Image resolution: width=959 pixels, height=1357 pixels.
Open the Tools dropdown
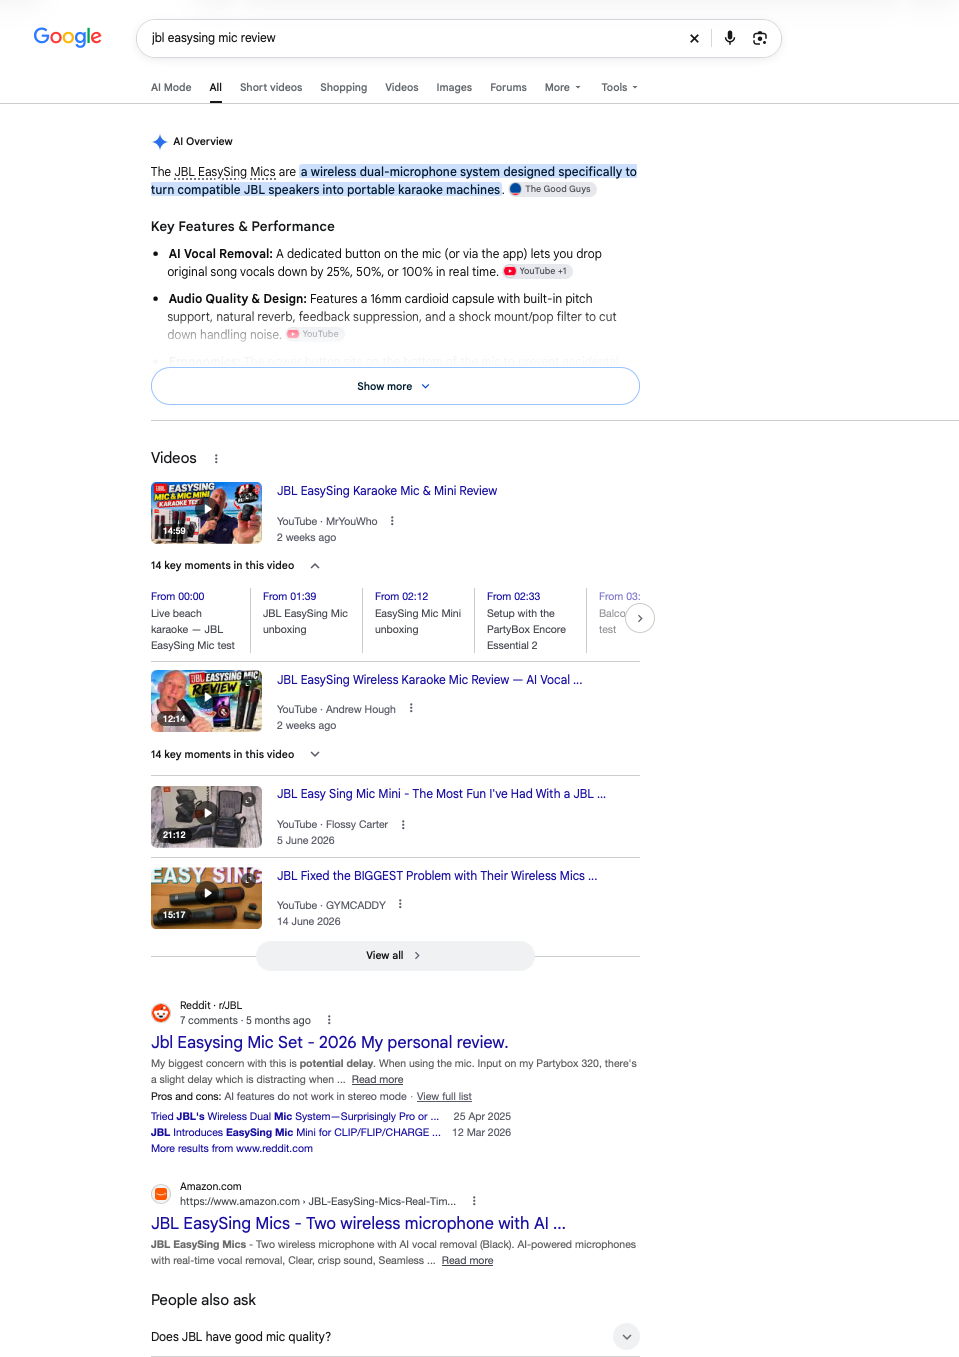coord(619,88)
